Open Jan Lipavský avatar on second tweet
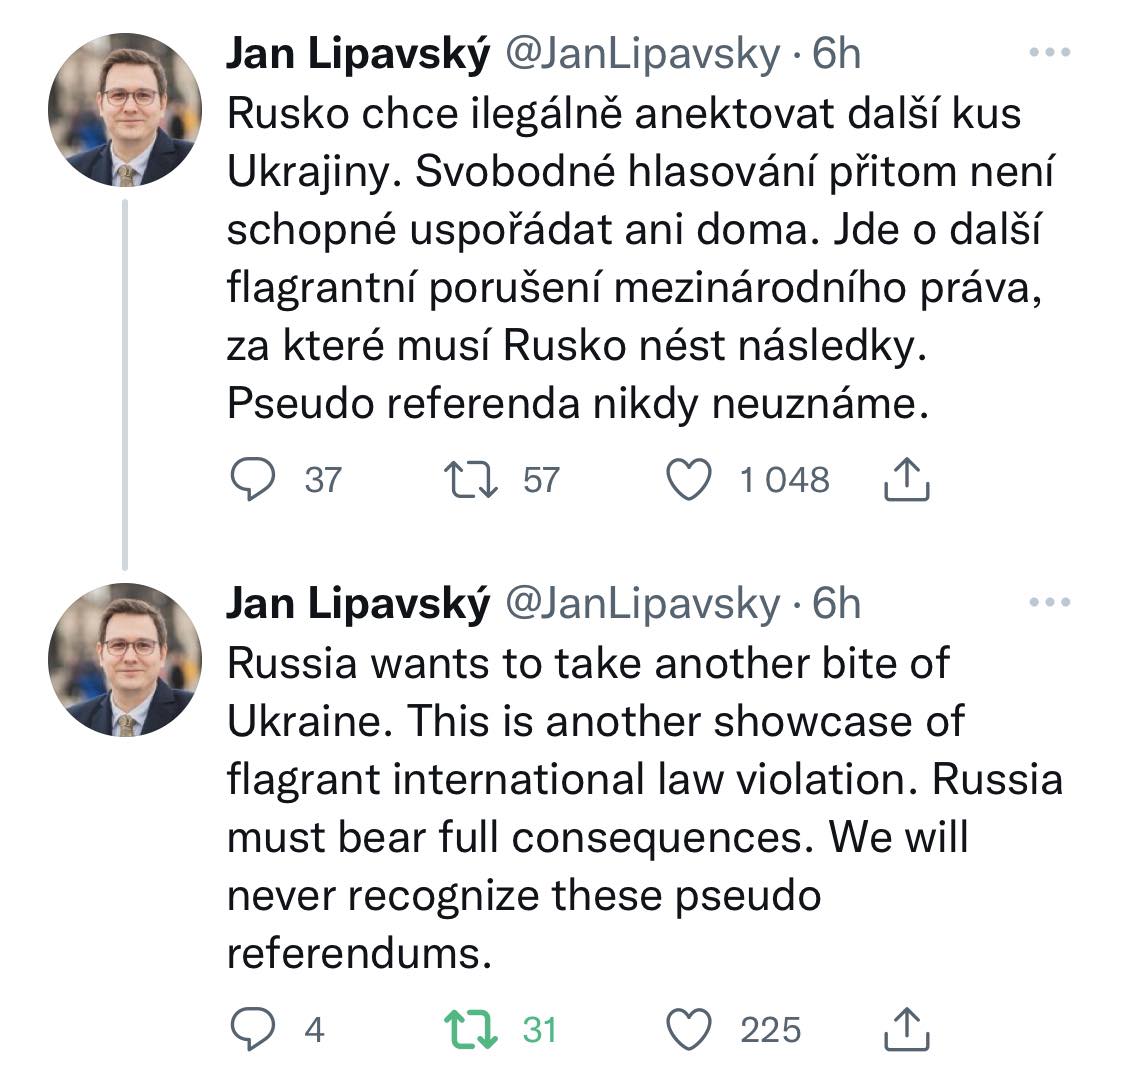 [125, 660]
